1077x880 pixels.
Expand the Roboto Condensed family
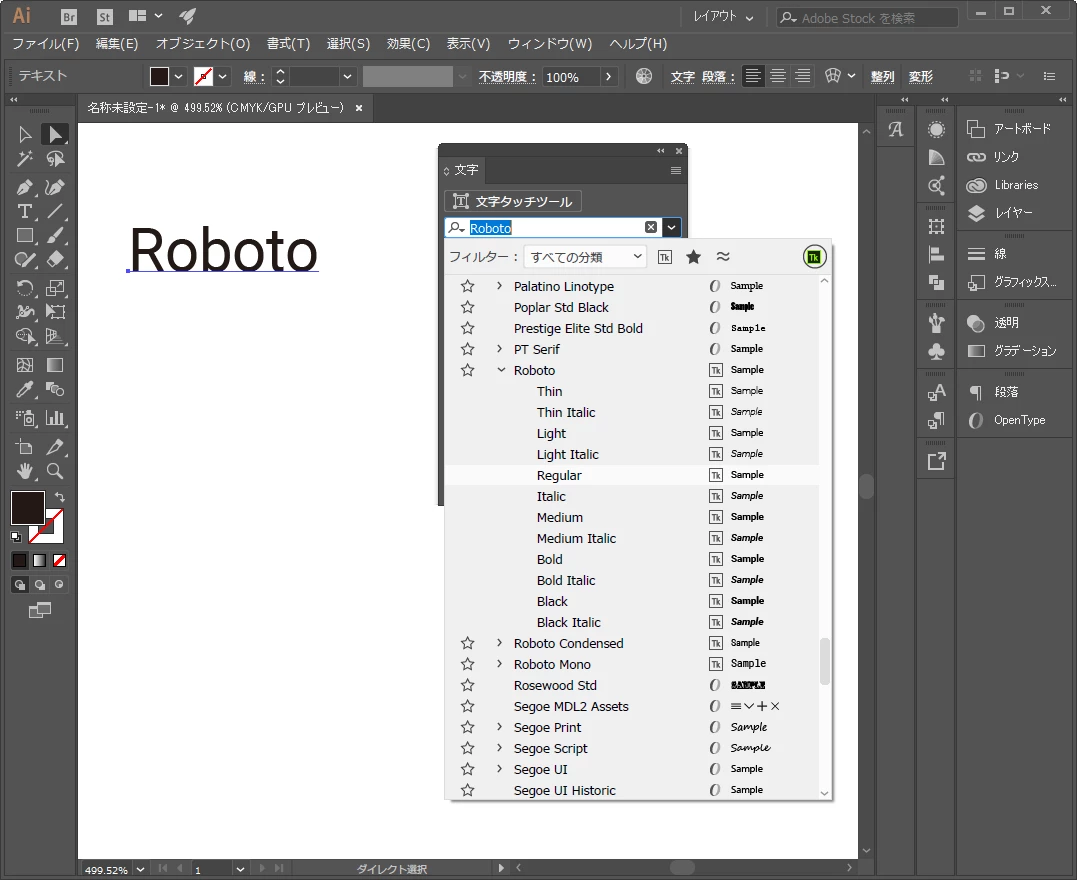[x=499, y=643]
